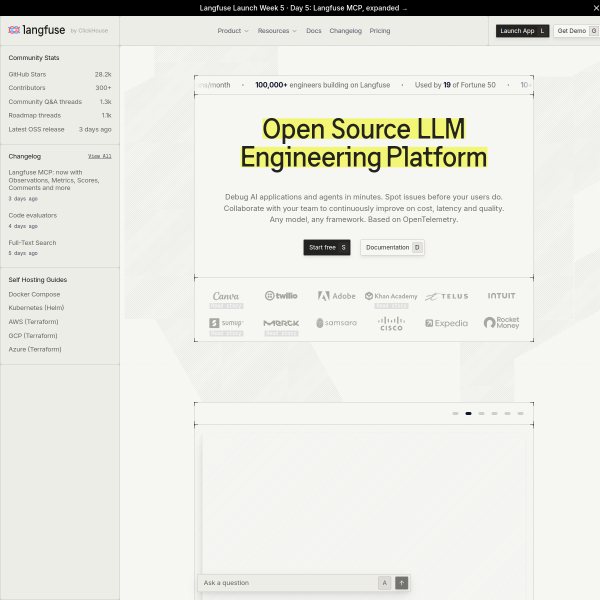Close the Launch Week announcement banner
Screen dimensions: 600x600
[595, 8]
